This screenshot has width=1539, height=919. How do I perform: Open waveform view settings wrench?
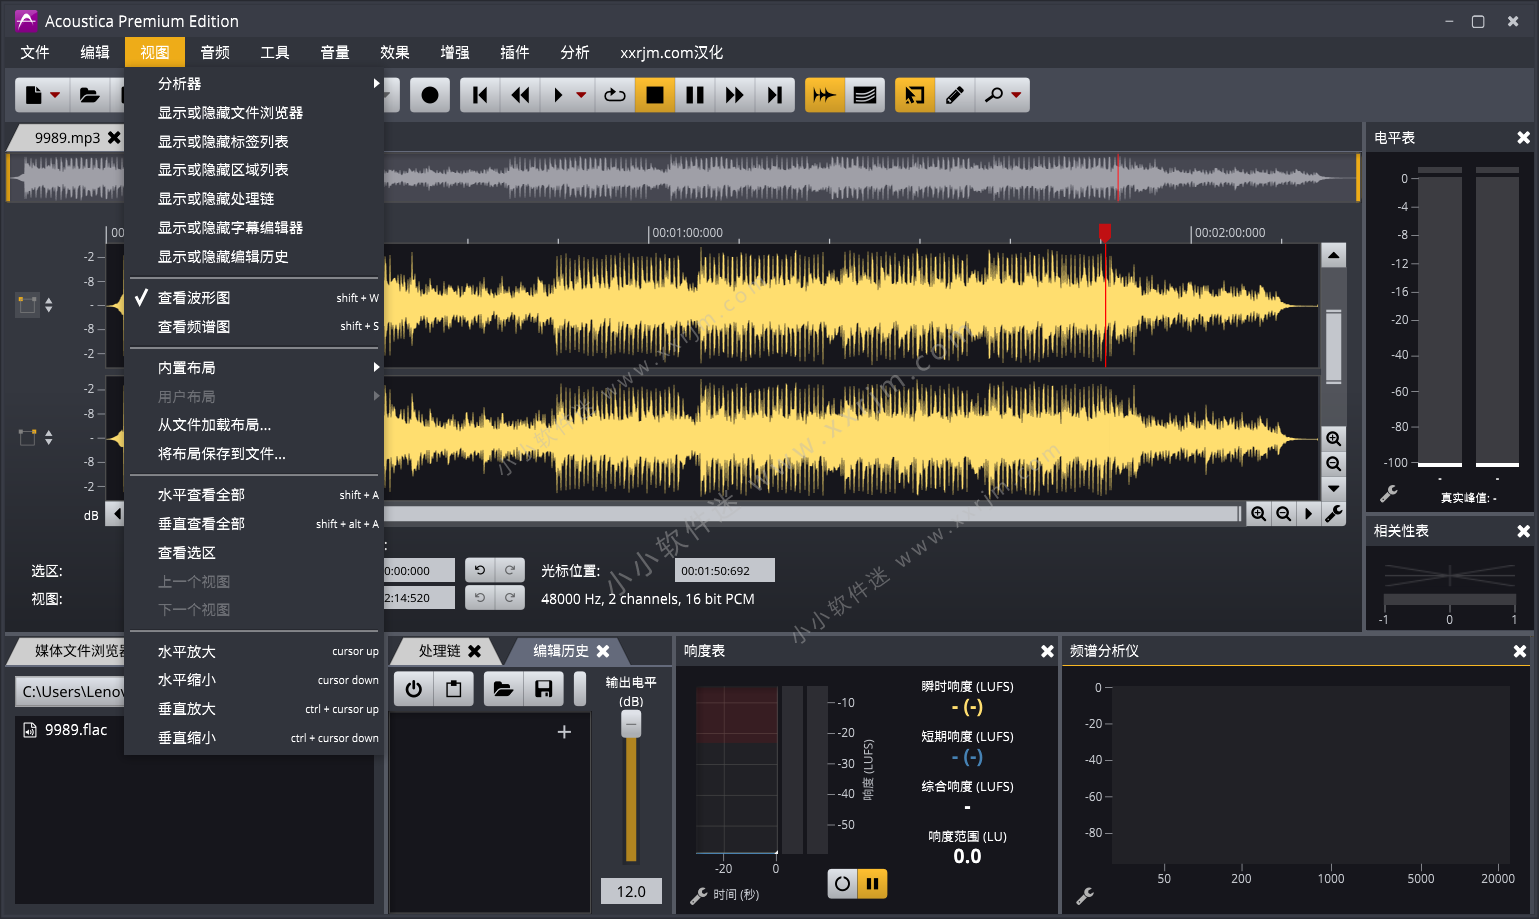pos(1333,514)
